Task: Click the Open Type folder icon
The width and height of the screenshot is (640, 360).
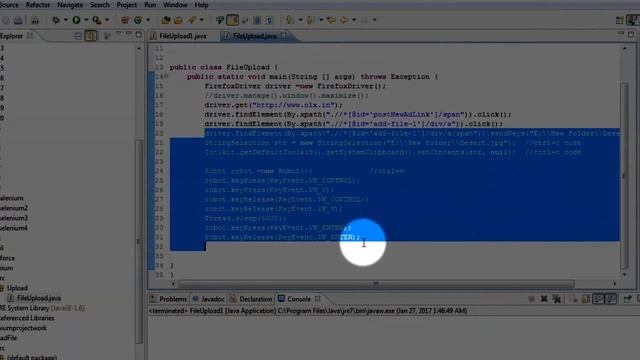Action: point(166,20)
